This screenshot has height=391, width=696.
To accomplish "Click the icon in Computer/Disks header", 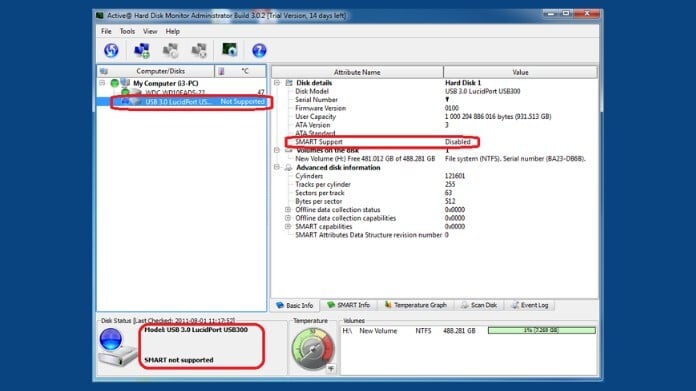I will pos(104,71).
